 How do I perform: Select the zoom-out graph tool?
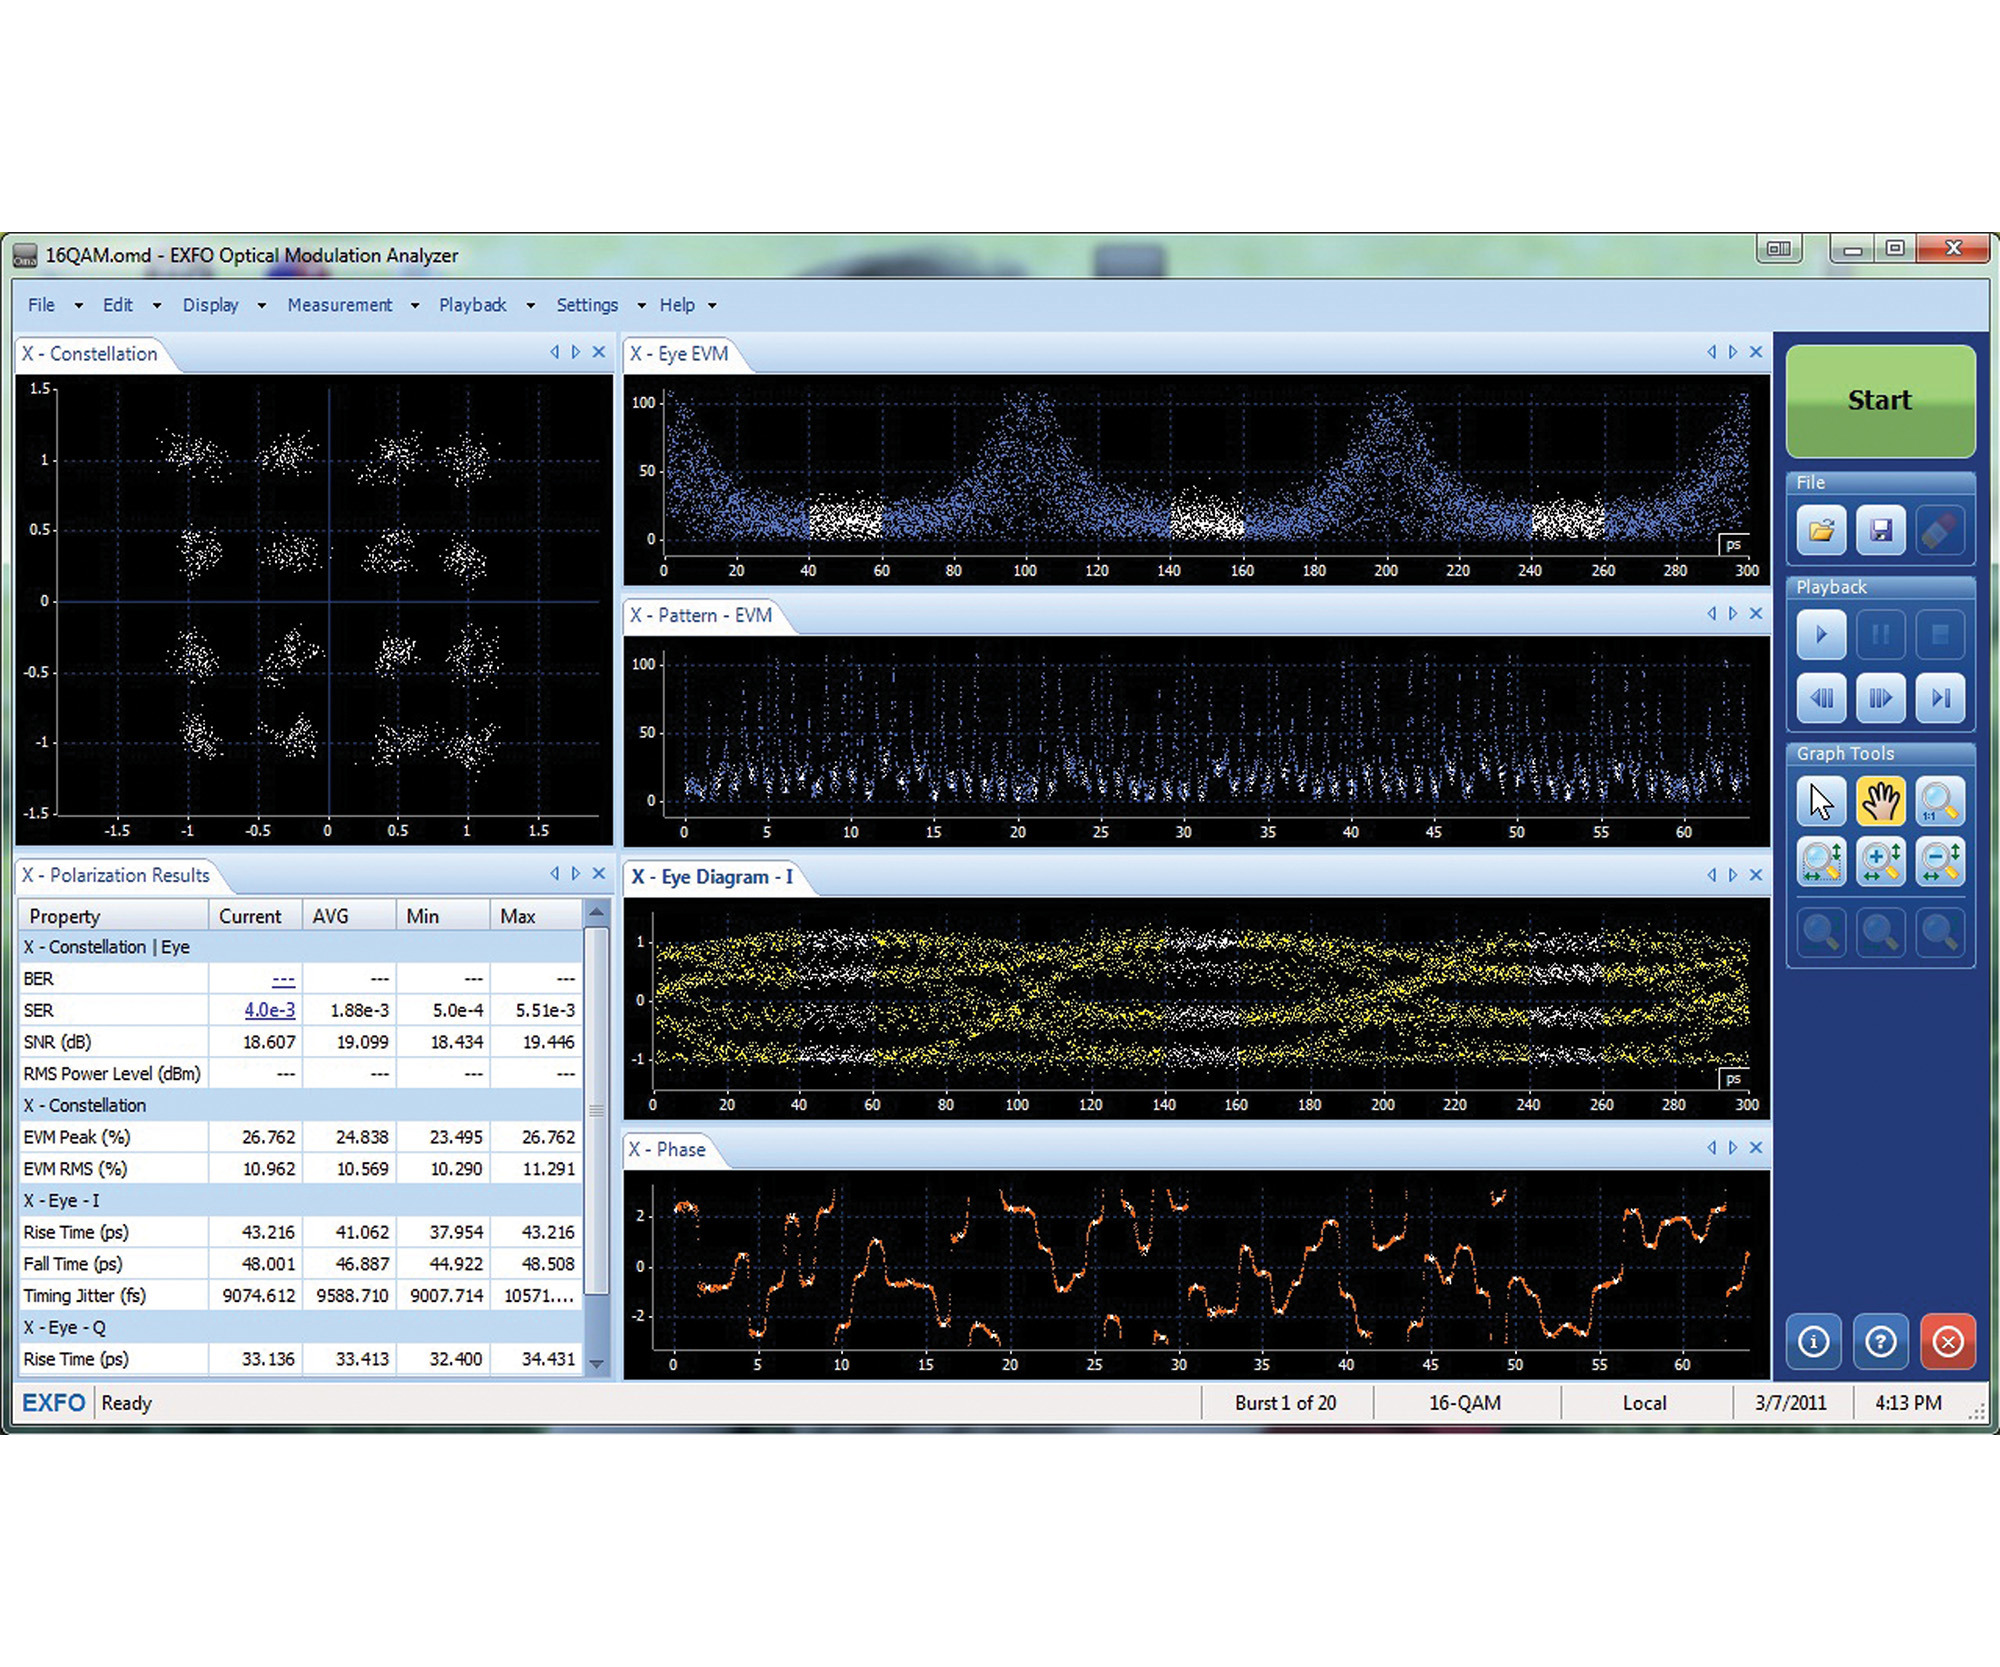(x=1940, y=861)
